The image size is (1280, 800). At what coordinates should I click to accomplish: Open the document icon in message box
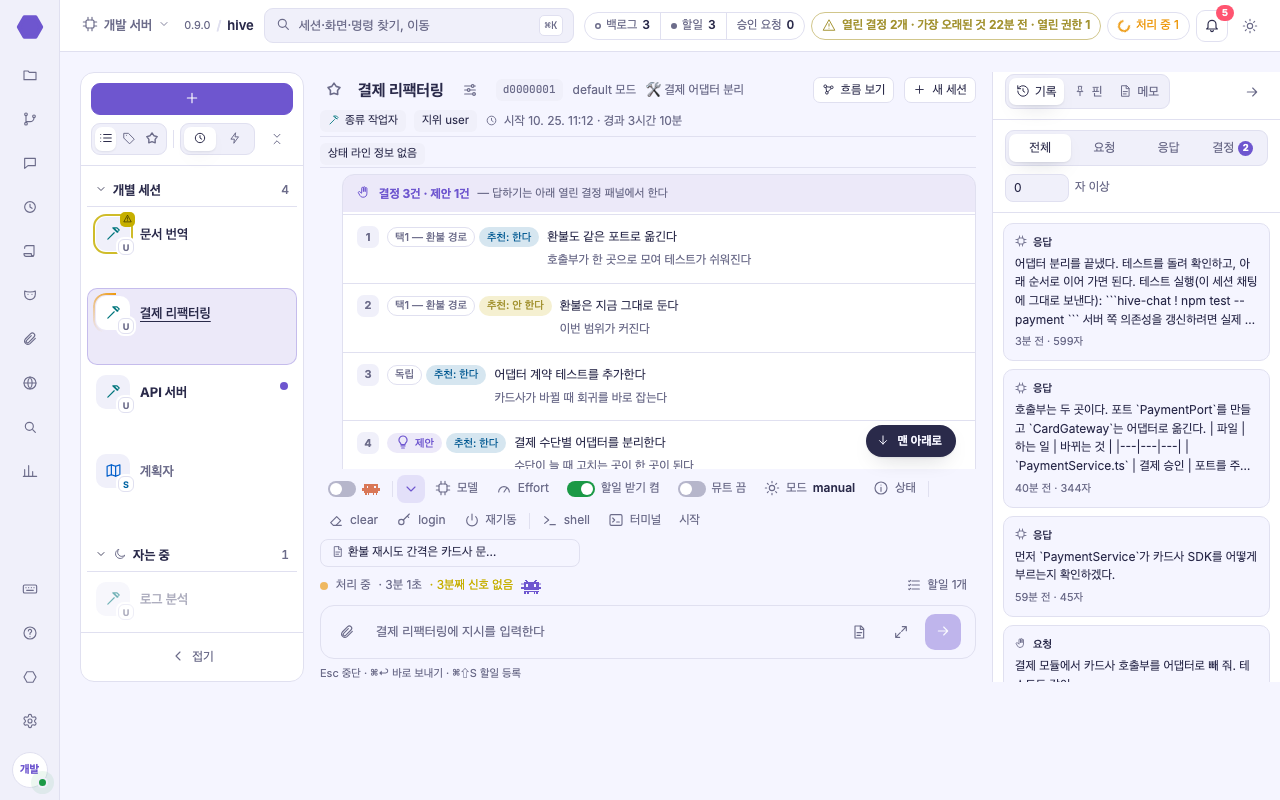click(x=859, y=632)
